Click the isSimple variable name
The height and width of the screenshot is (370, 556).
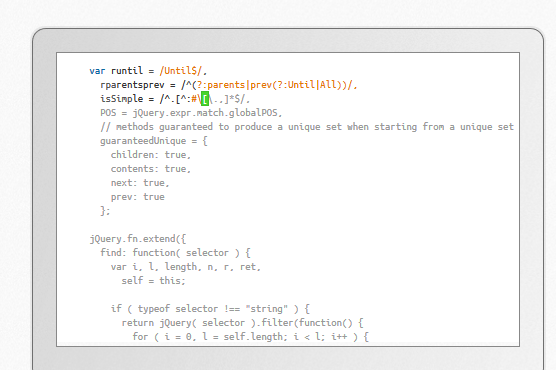[122, 99]
